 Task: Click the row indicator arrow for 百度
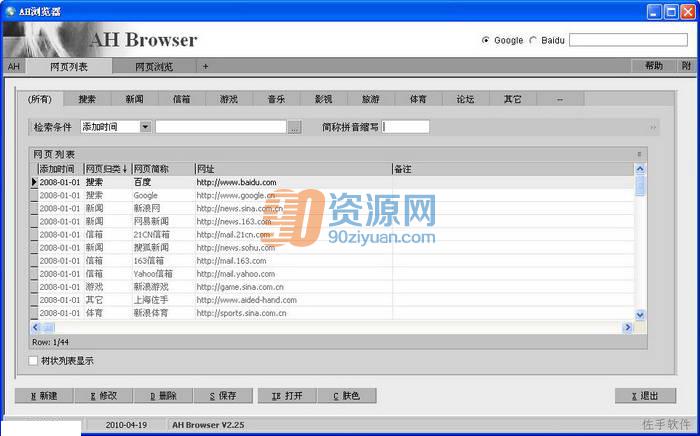click(x=34, y=183)
